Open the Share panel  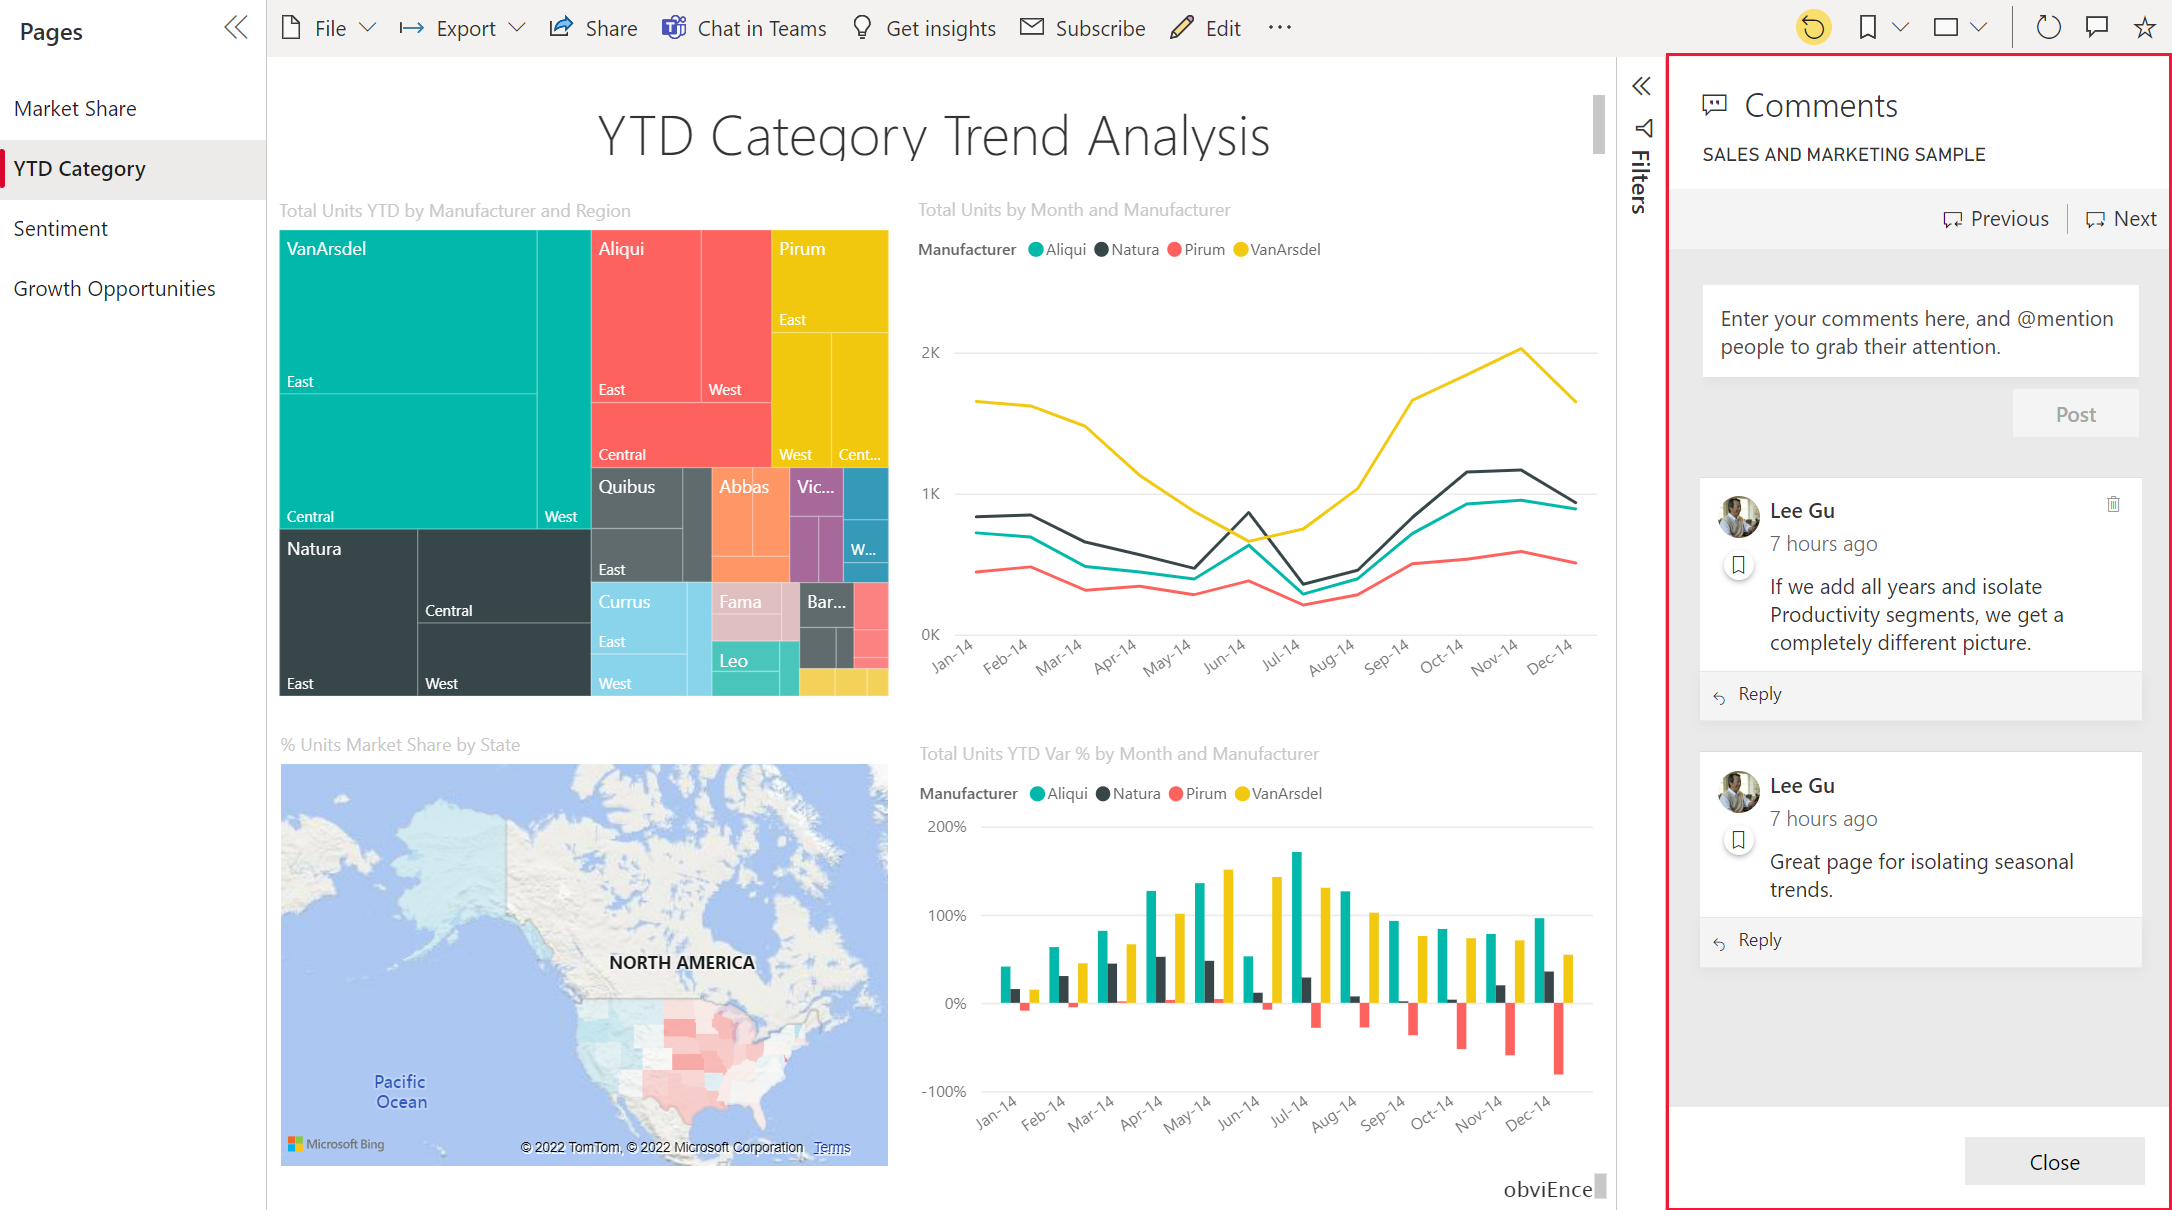pyautogui.click(x=593, y=28)
